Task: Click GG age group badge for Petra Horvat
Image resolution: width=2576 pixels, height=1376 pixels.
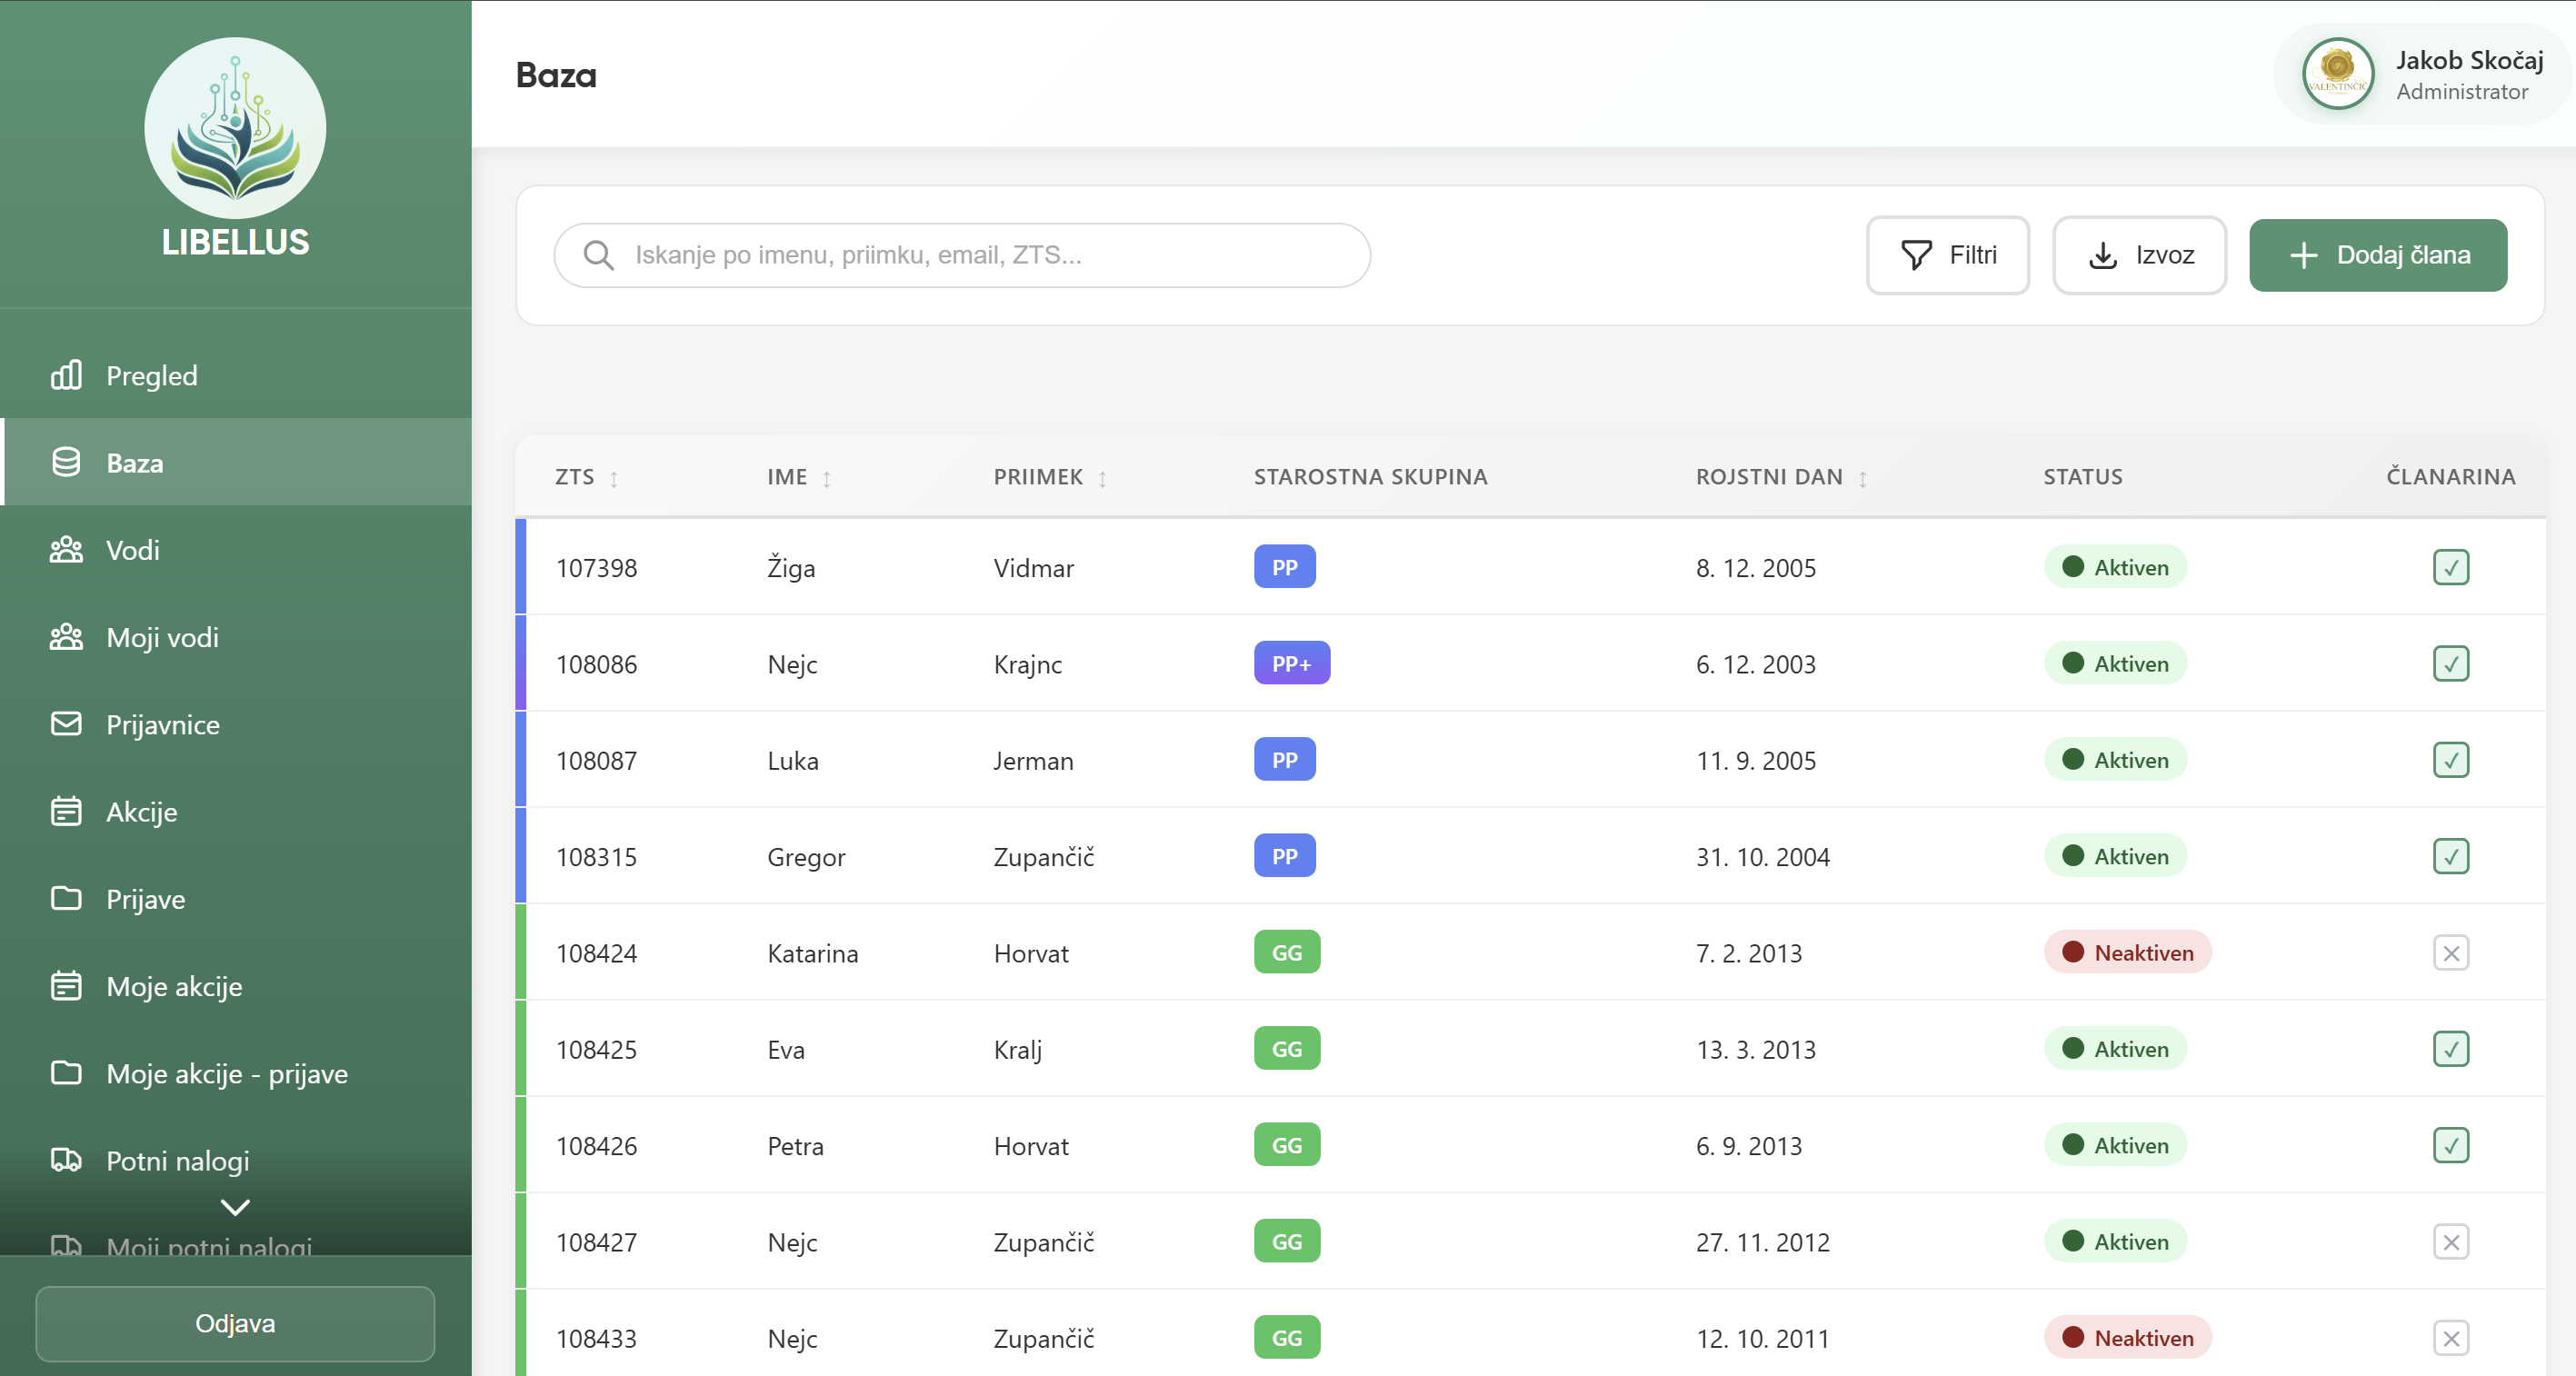Action: click(x=1286, y=1145)
